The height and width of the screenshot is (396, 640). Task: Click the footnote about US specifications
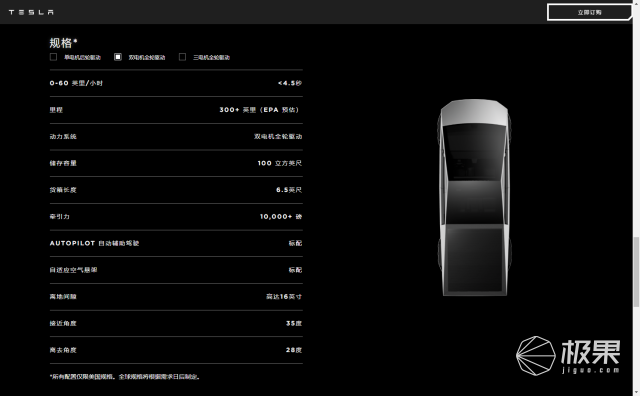pos(125,377)
